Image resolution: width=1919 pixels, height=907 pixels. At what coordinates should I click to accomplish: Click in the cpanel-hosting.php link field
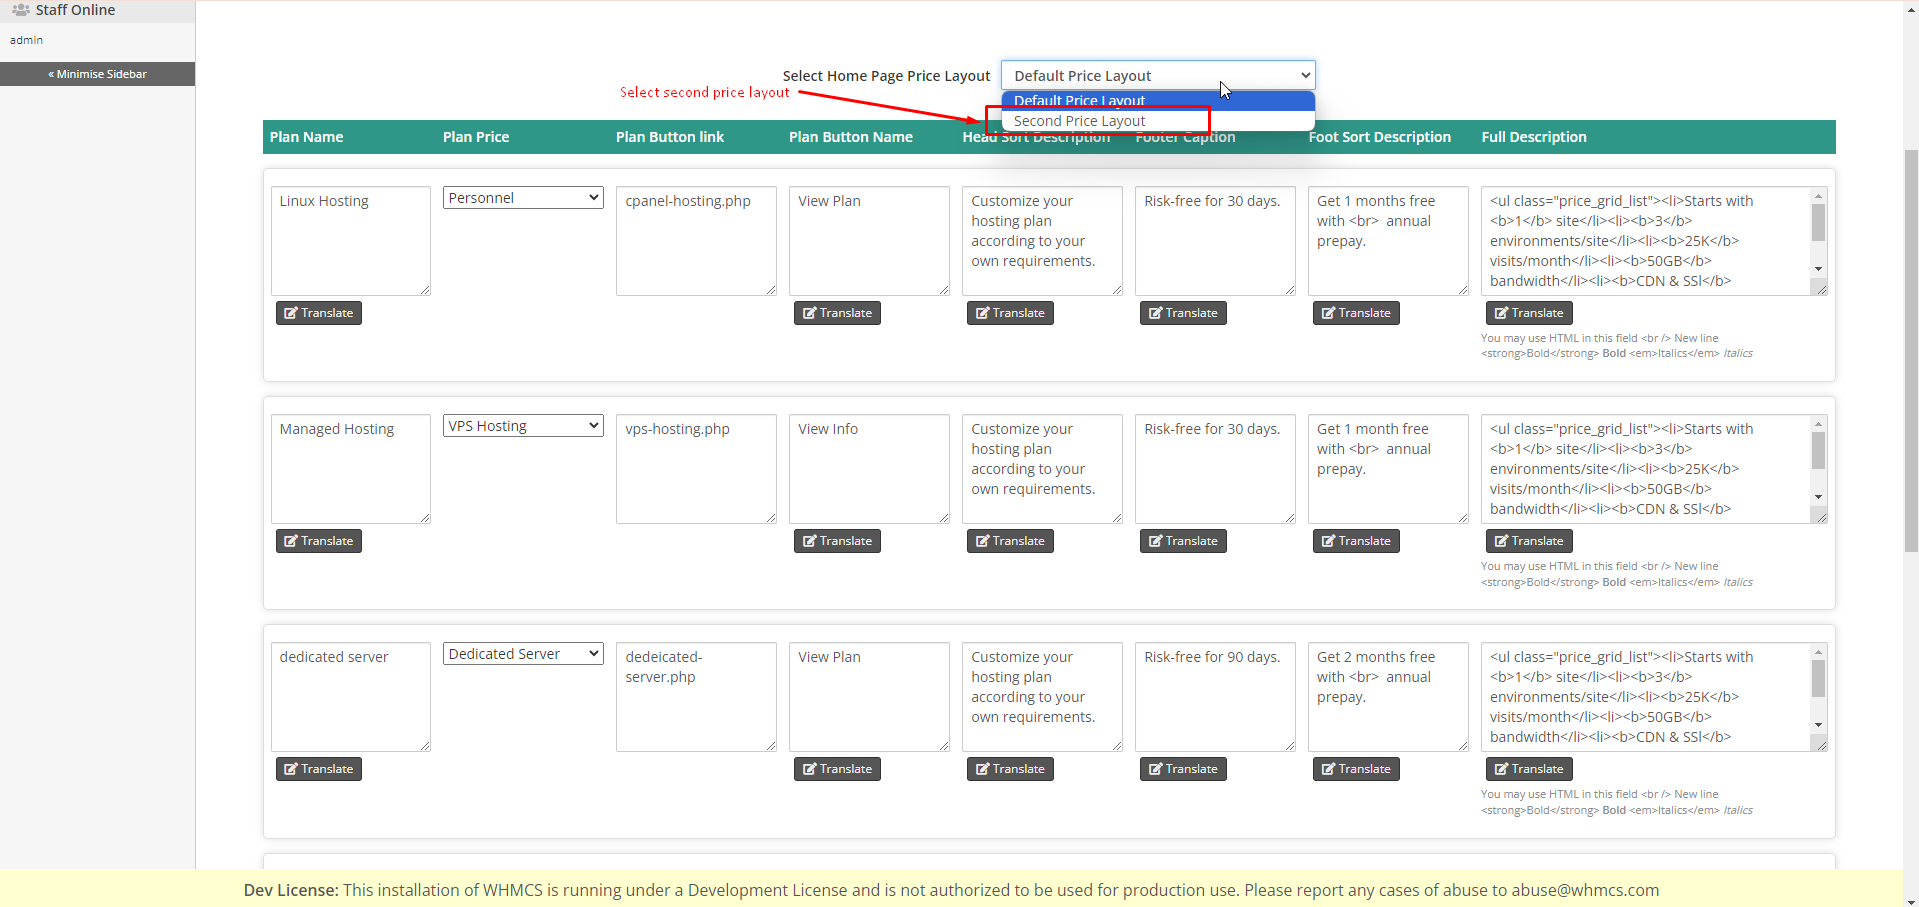[696, 241]
